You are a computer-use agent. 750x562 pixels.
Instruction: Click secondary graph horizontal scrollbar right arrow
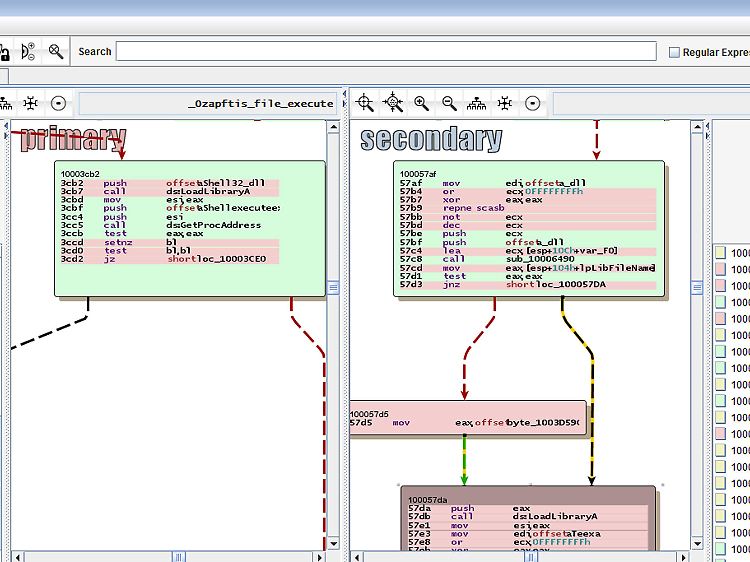pos(684,557)
